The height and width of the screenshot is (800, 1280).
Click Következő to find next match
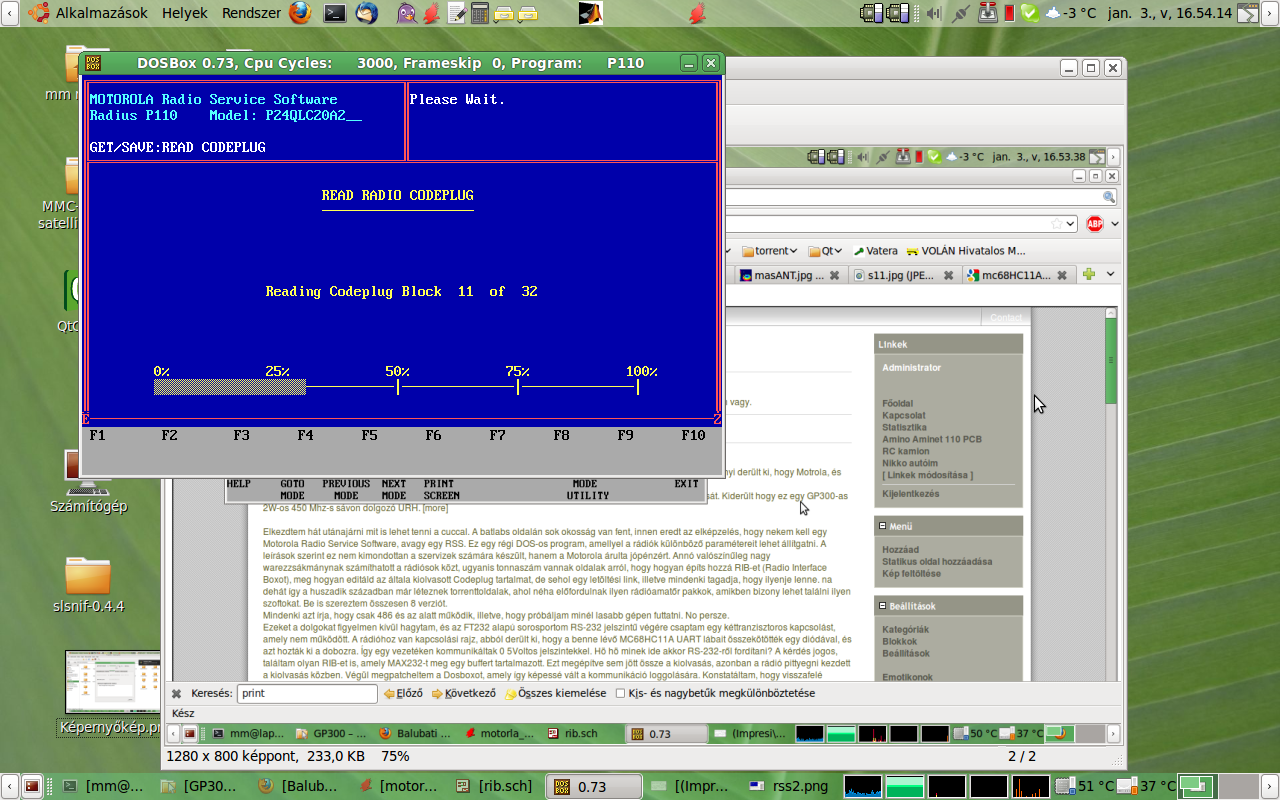464,693
